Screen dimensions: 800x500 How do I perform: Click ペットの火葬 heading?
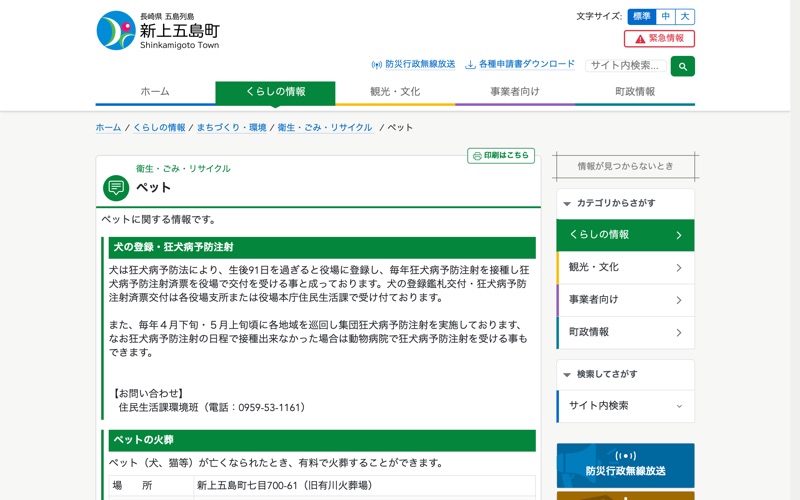pos(322,440)
